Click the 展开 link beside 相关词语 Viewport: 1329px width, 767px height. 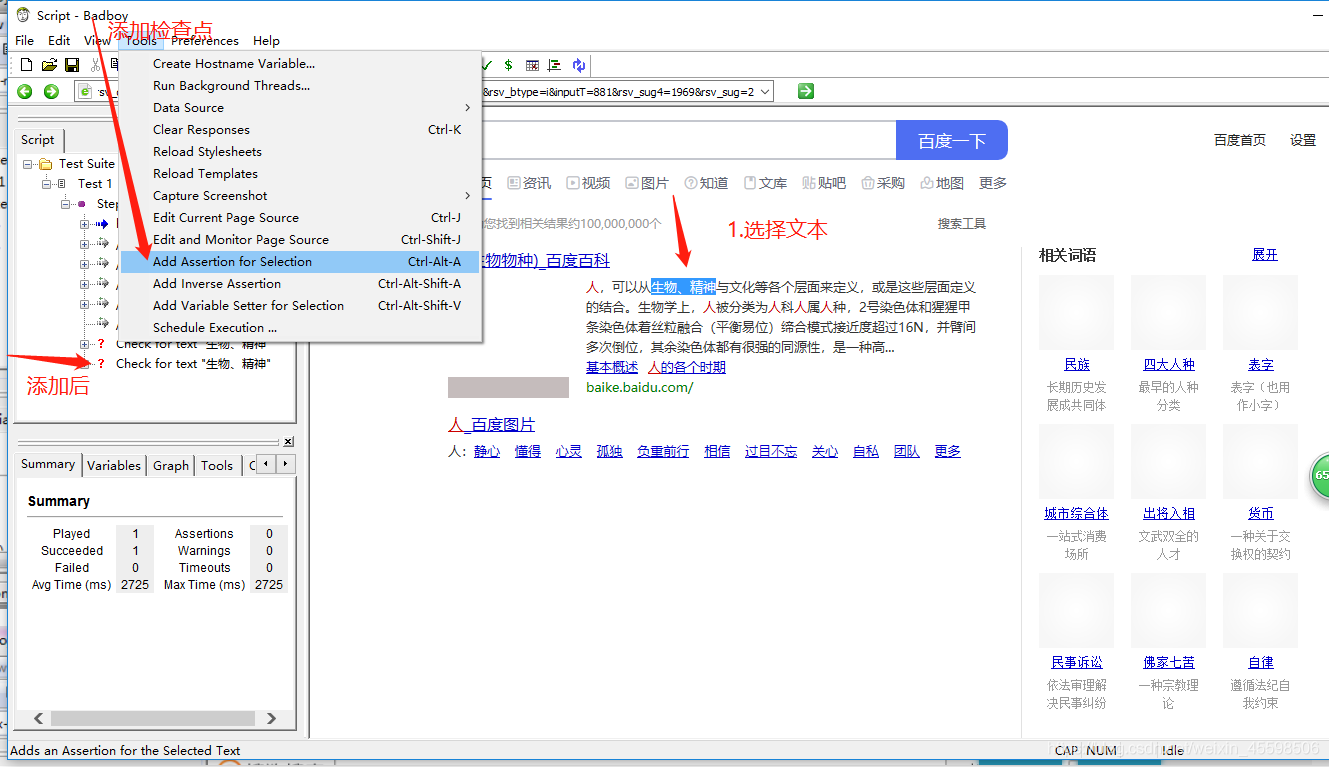pos(1265,255)
